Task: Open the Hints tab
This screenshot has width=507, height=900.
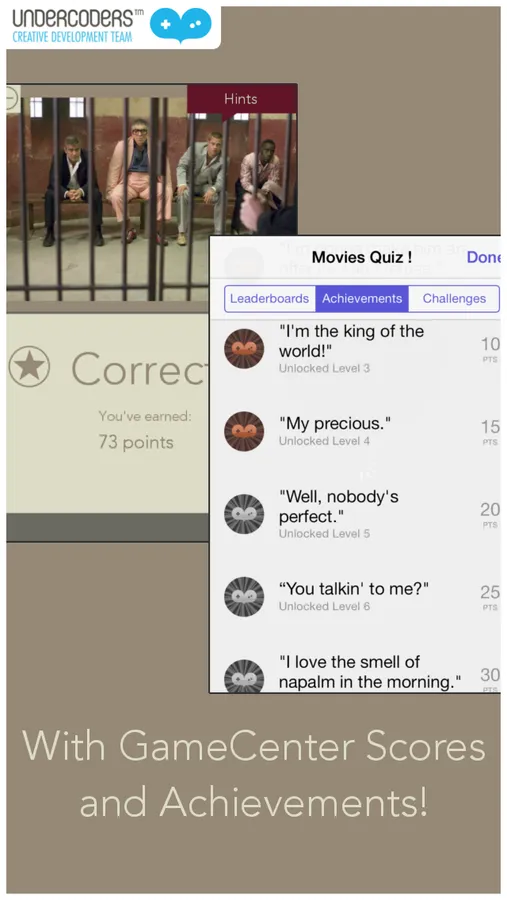Action: pos(241,99)
